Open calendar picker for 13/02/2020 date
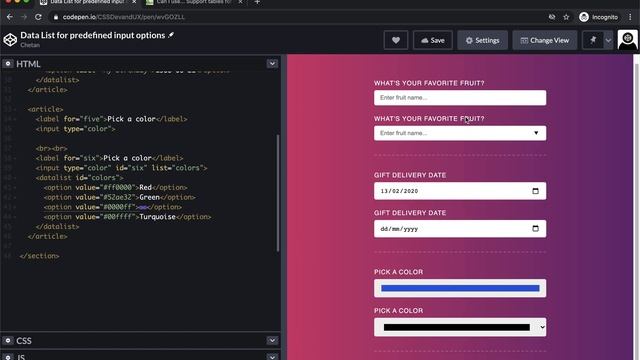The width and height of the screenshot is (640, 360). click(x=536, y=191)
